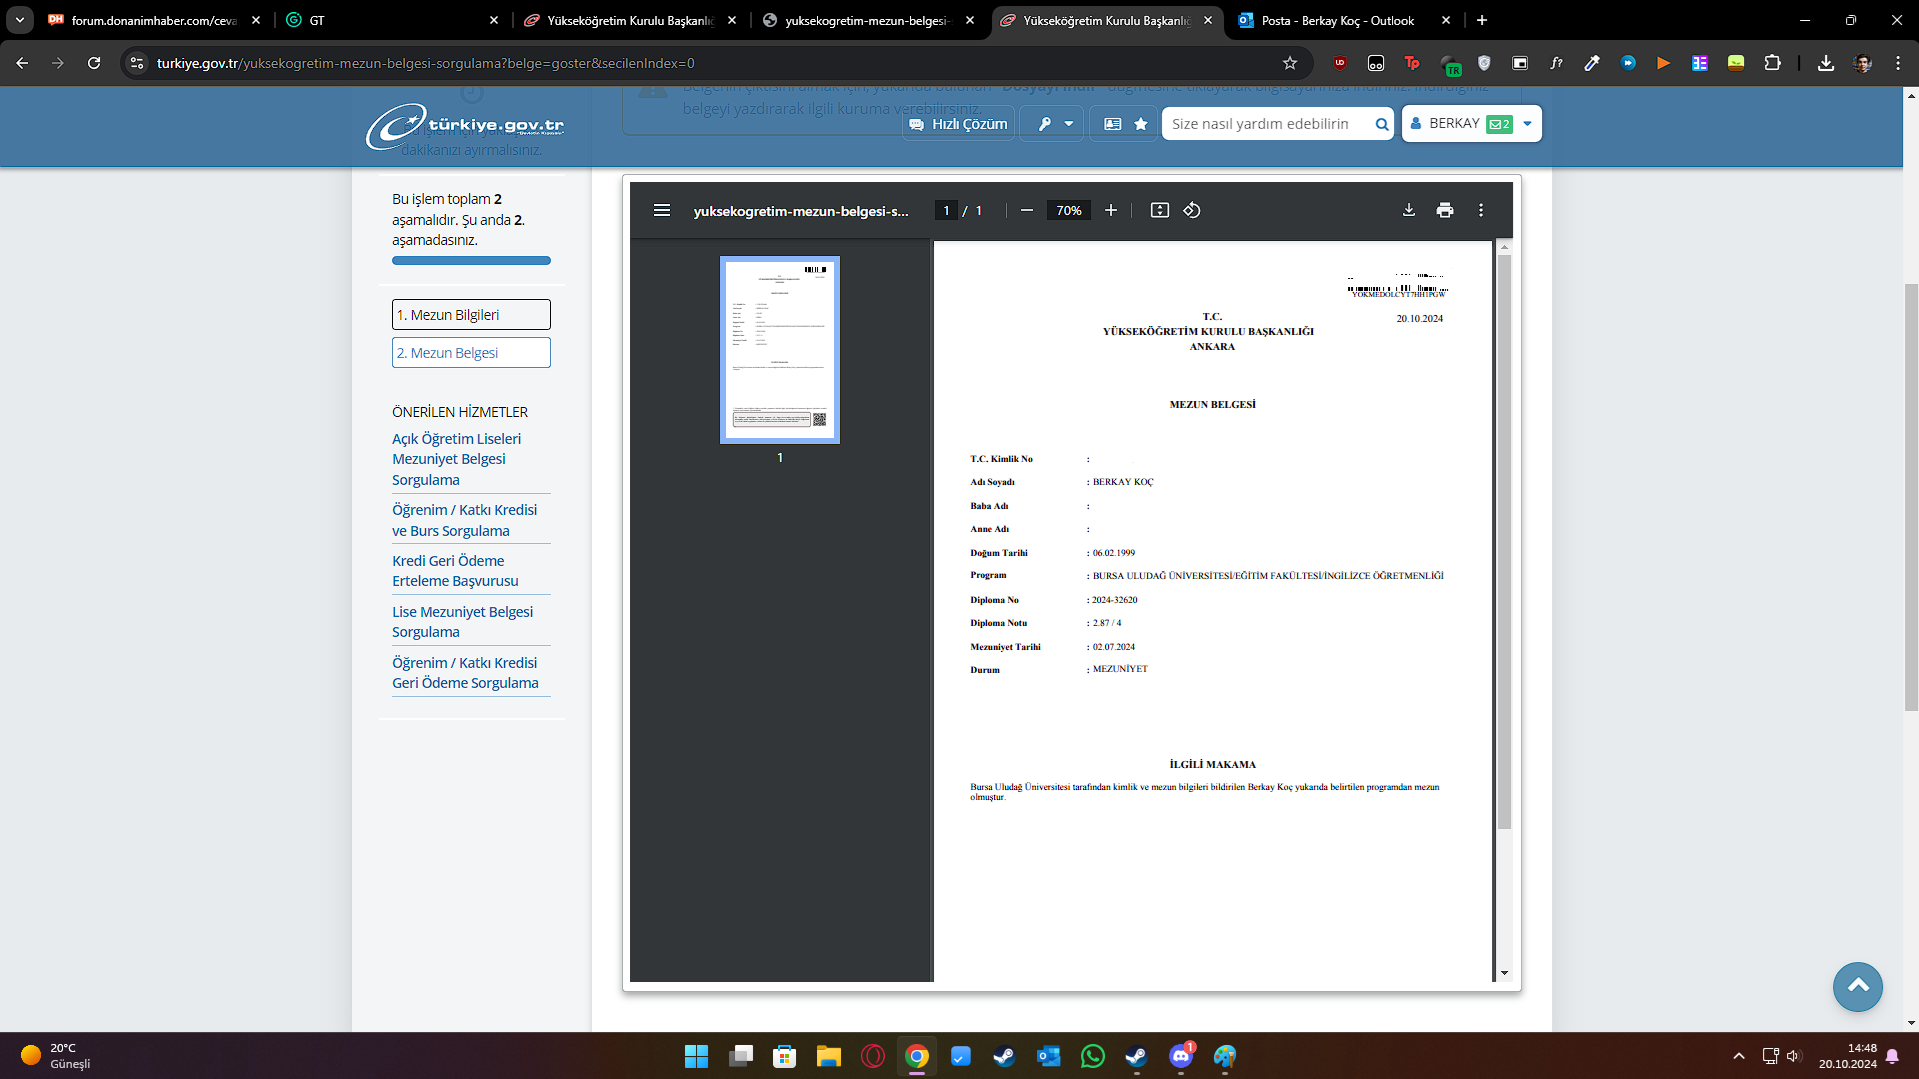Print the graduation certificate PDF
Image resolution: width=1919 pixels, height=1079 pixels.
click(x=1444, y=210)
